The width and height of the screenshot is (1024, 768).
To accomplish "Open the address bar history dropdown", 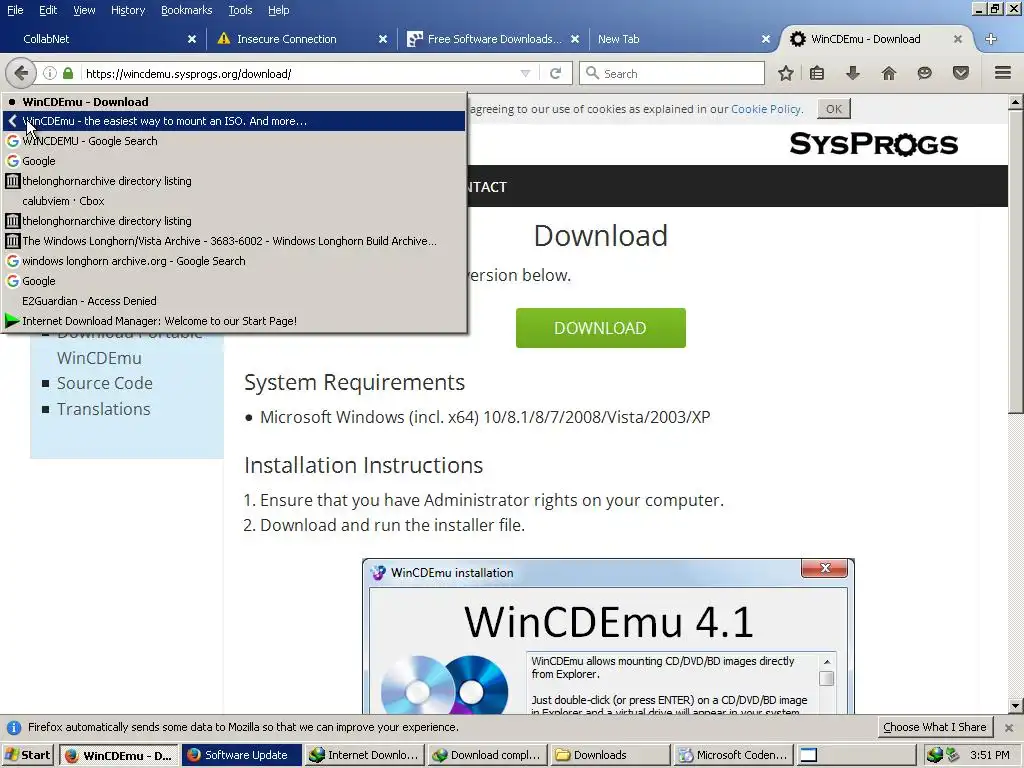I will click(525, 73).
